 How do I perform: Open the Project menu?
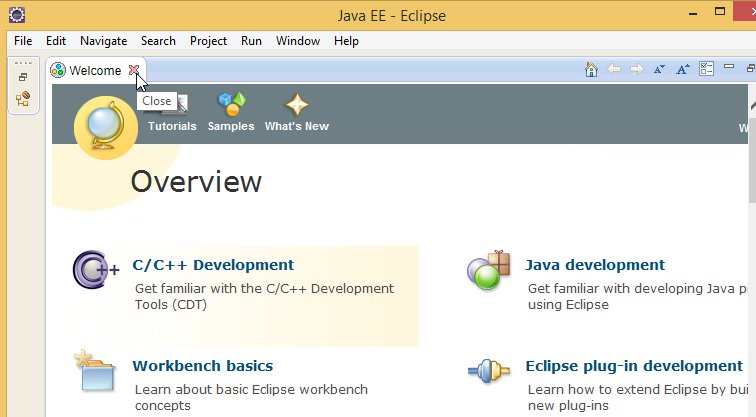[208, 41]
